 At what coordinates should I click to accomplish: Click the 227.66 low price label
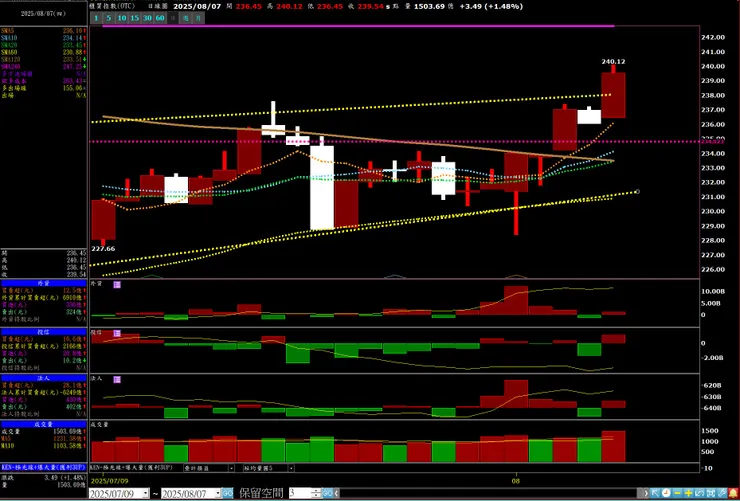tap(104, 249)
